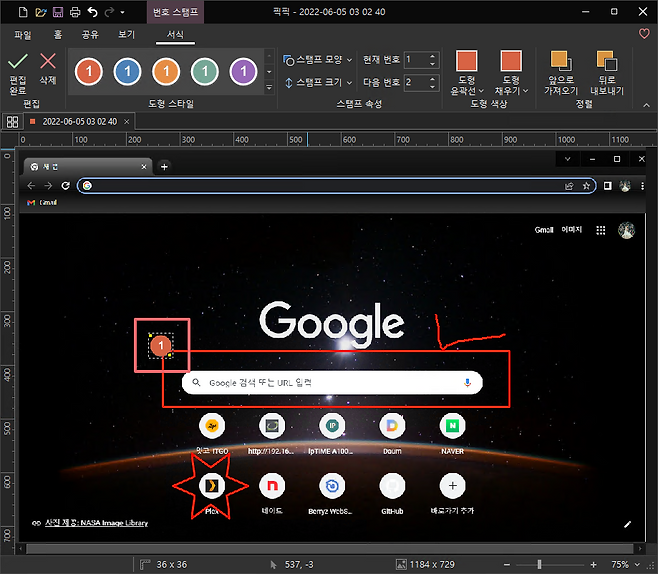The image size is (658, 574).
Task: Create a new document from quick access toolbar
Action: pos(24,12)
